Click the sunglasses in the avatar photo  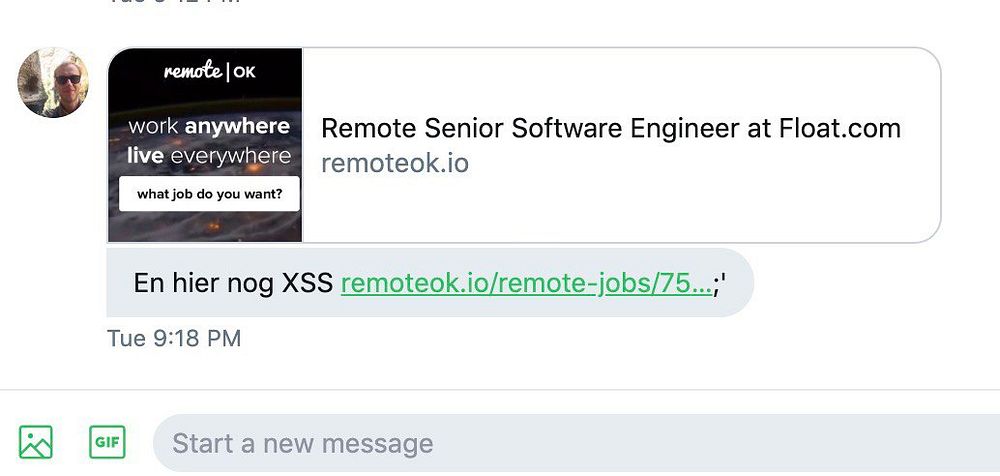point(67,79)
